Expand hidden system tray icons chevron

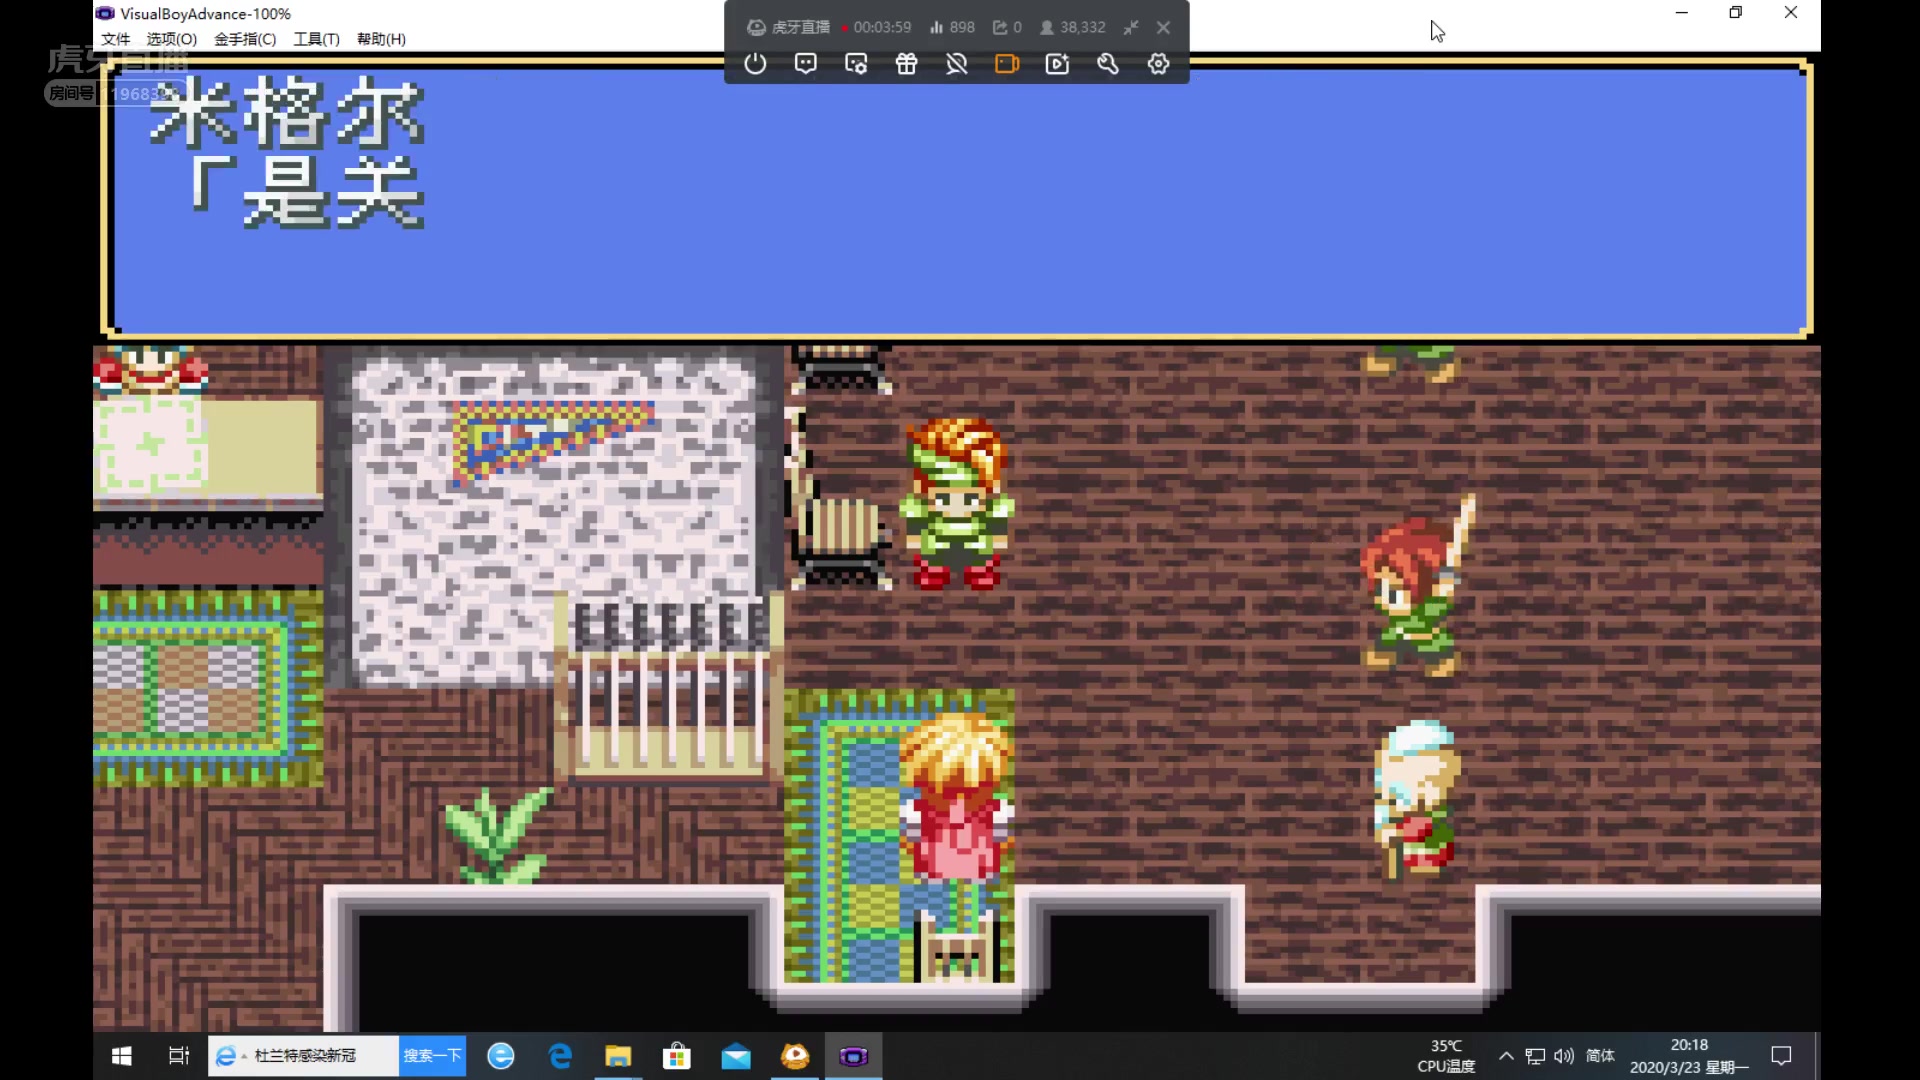pos(1506,1056)
